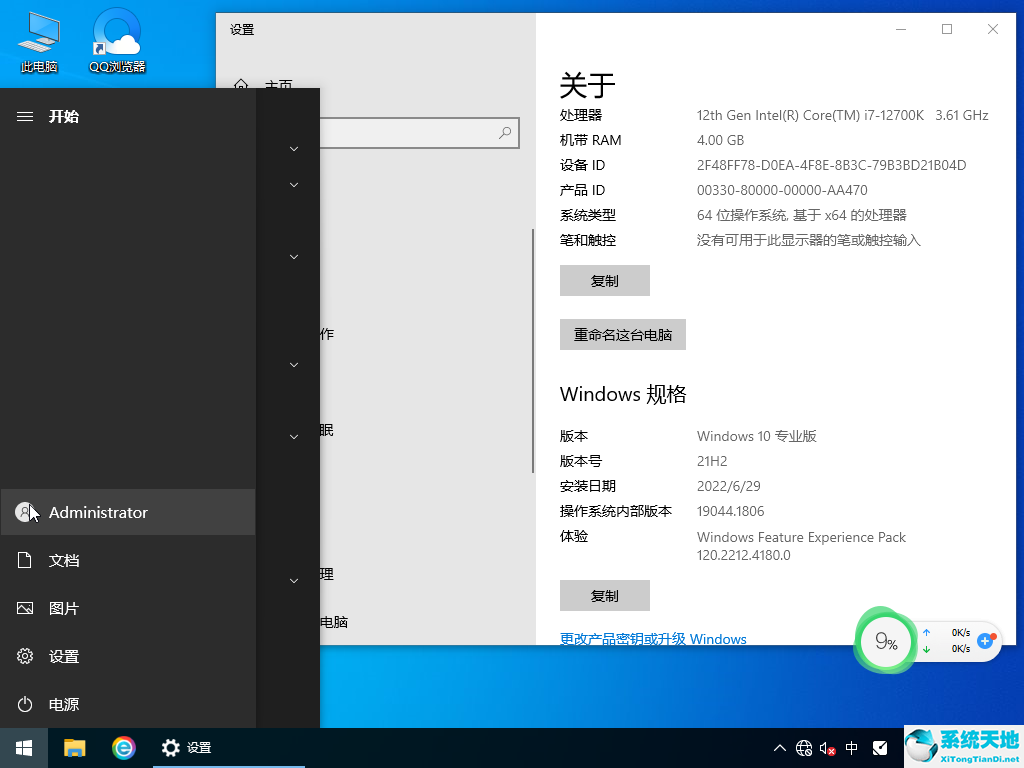The width and height of the screenshot is (1024, 768).
Task: Click the Windows Start logo button
Action: 24,748
